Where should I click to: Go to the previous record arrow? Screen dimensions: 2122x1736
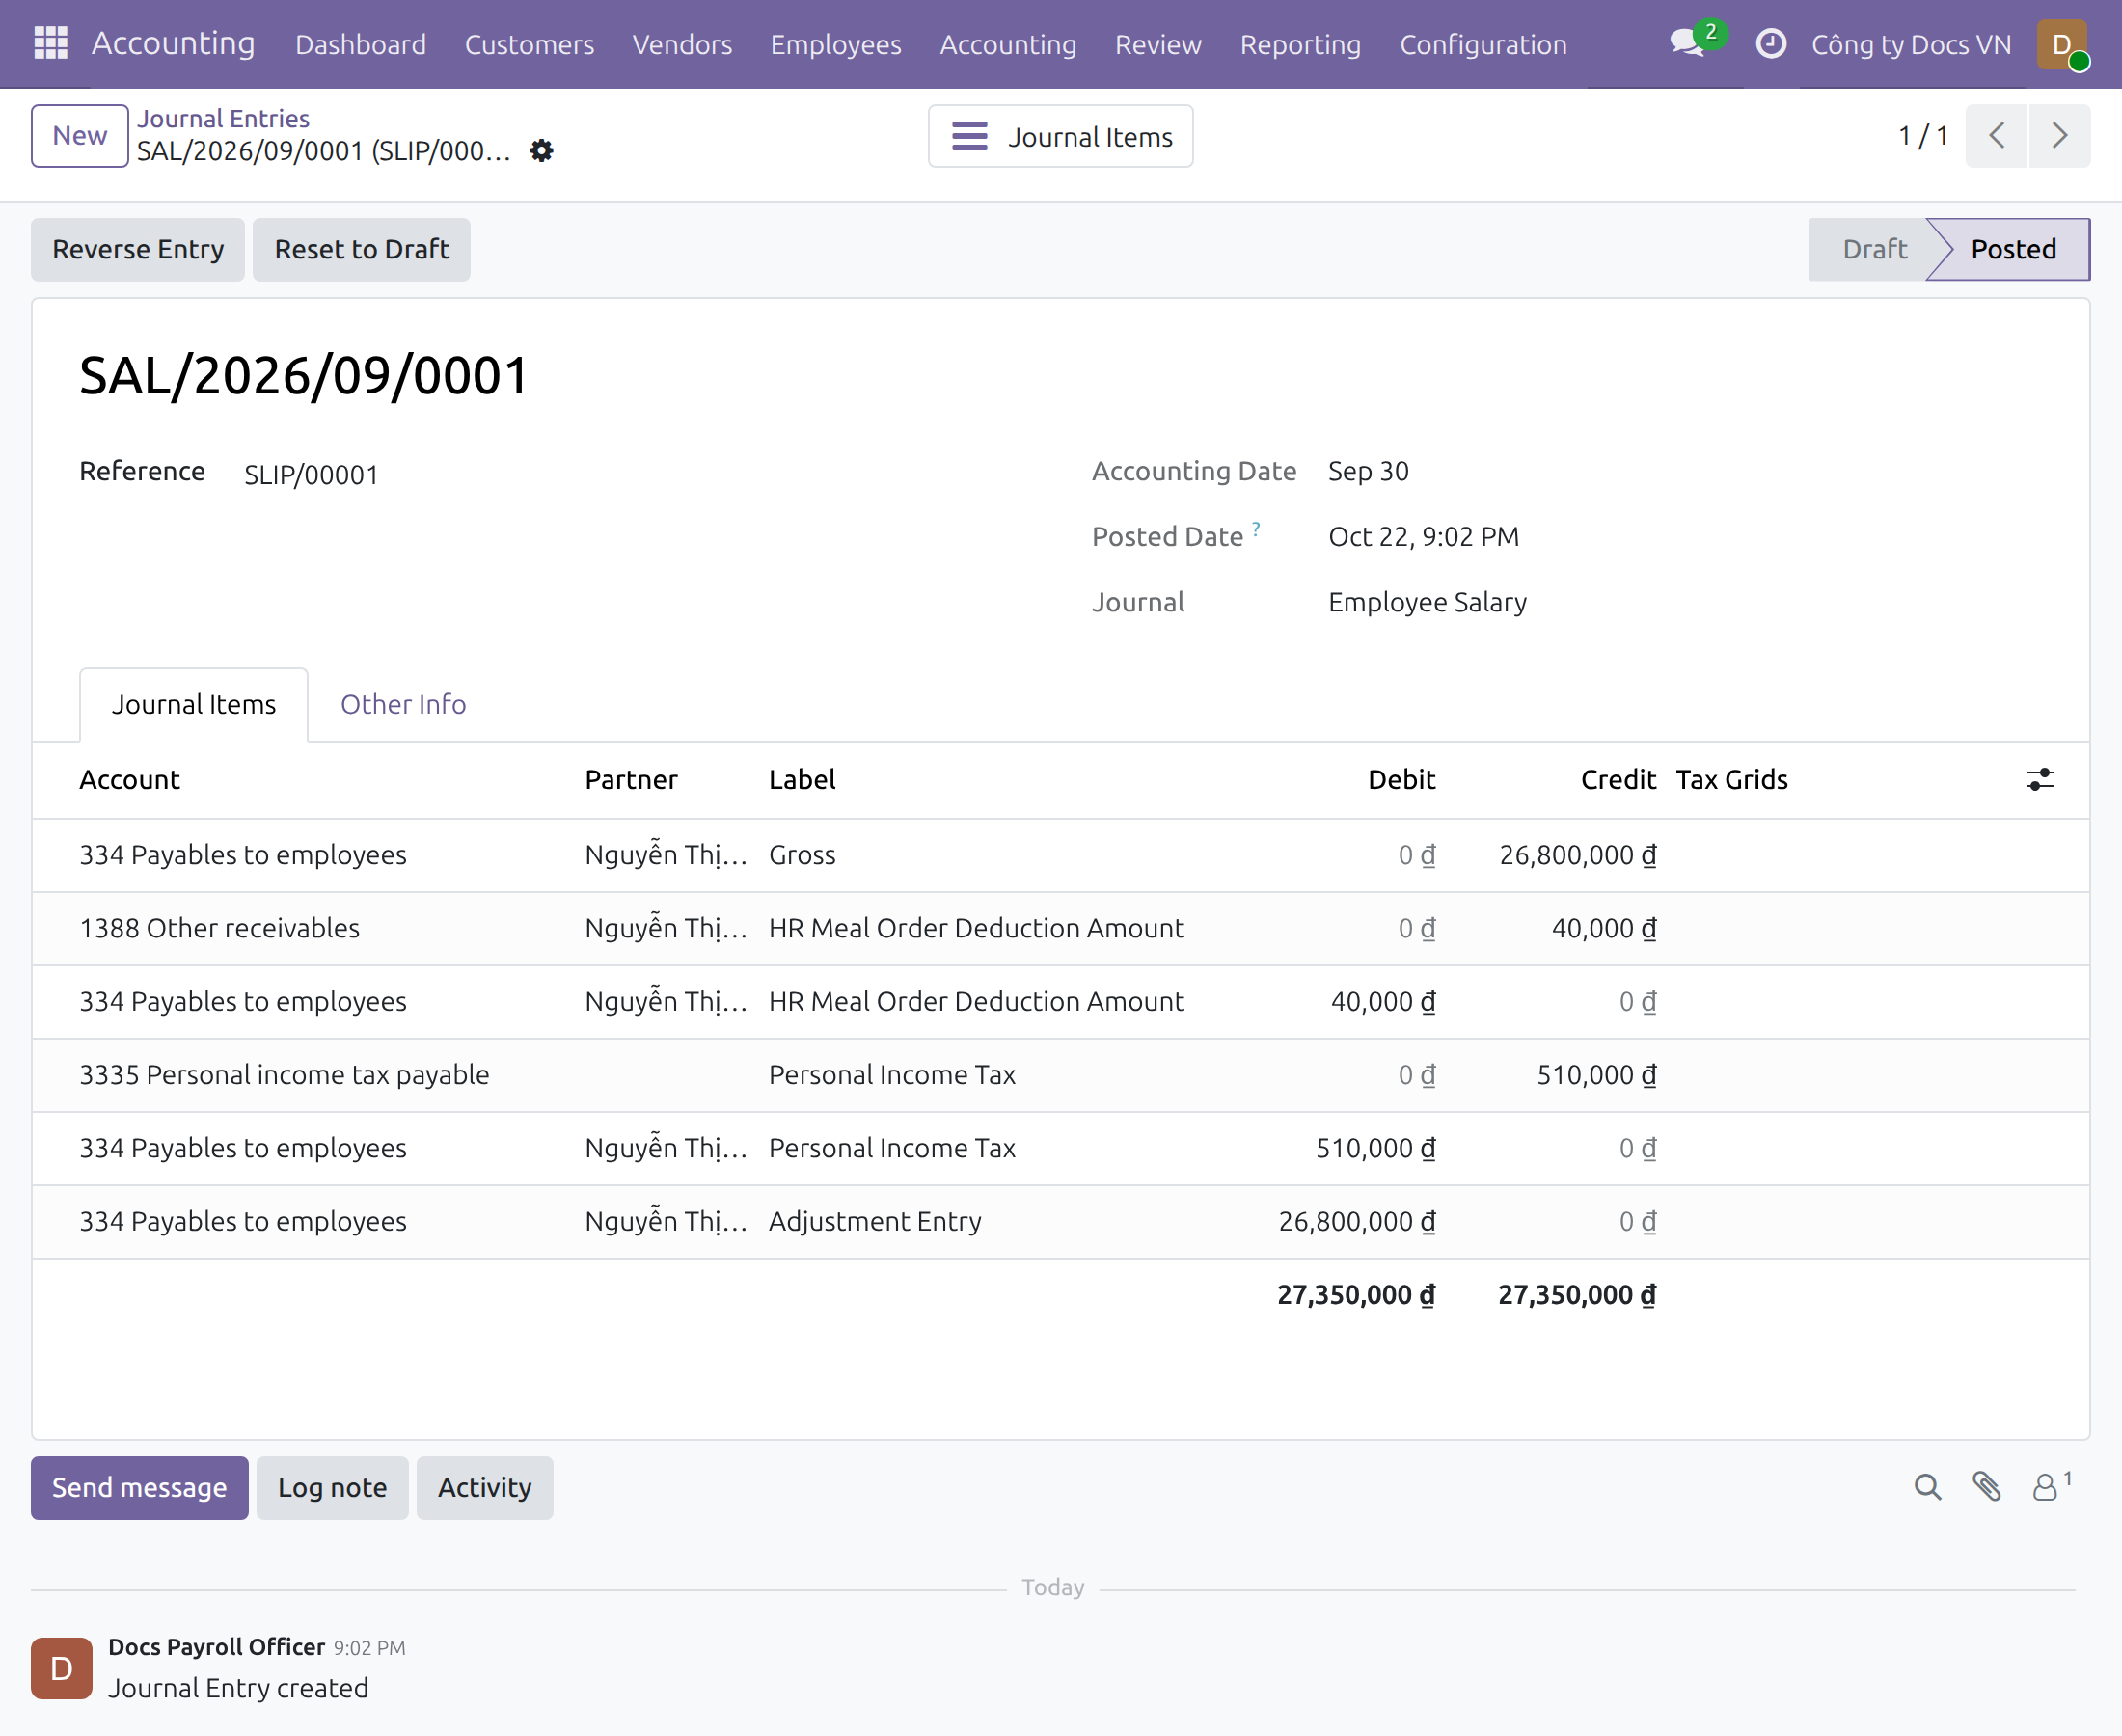coord(1996,135)
